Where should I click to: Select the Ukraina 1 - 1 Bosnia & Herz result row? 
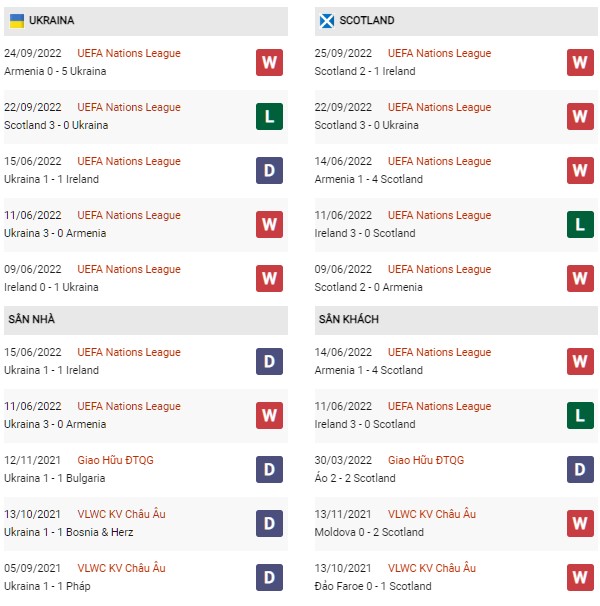pos(146,524)
